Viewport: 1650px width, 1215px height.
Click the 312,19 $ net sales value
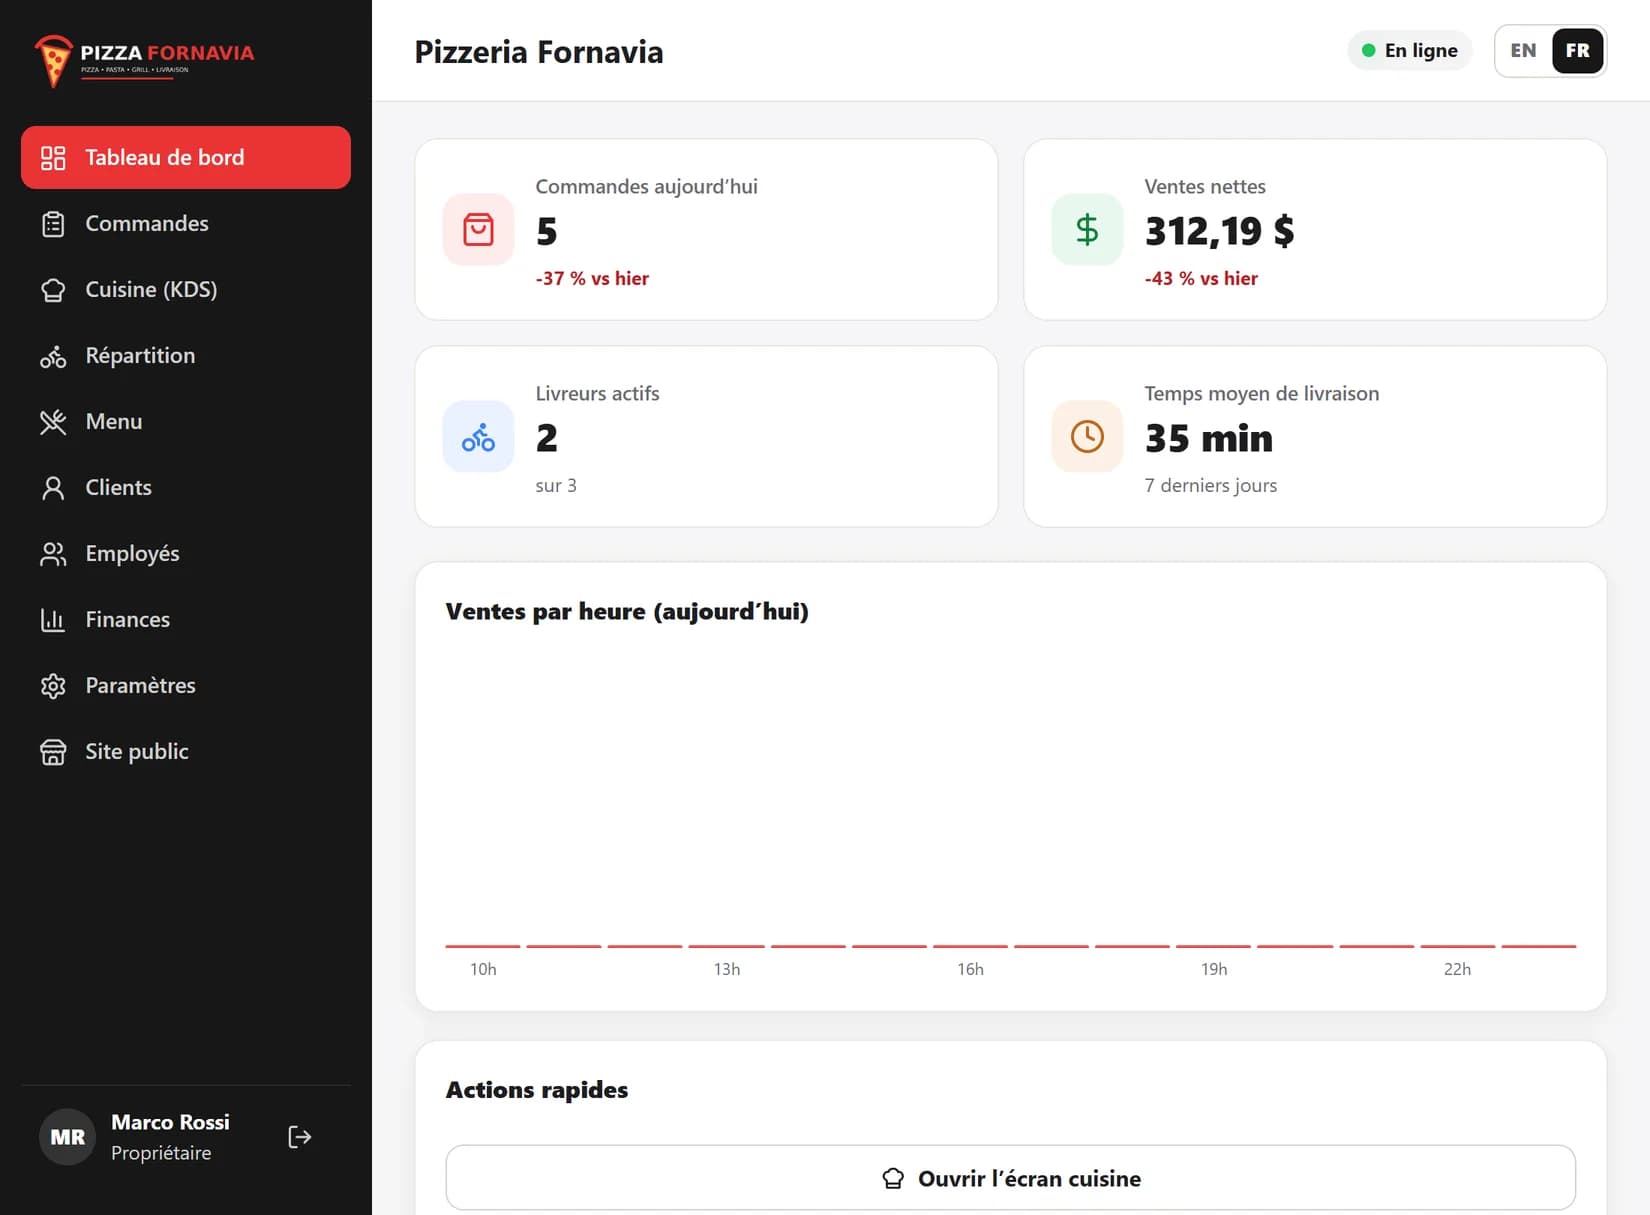1219,231
